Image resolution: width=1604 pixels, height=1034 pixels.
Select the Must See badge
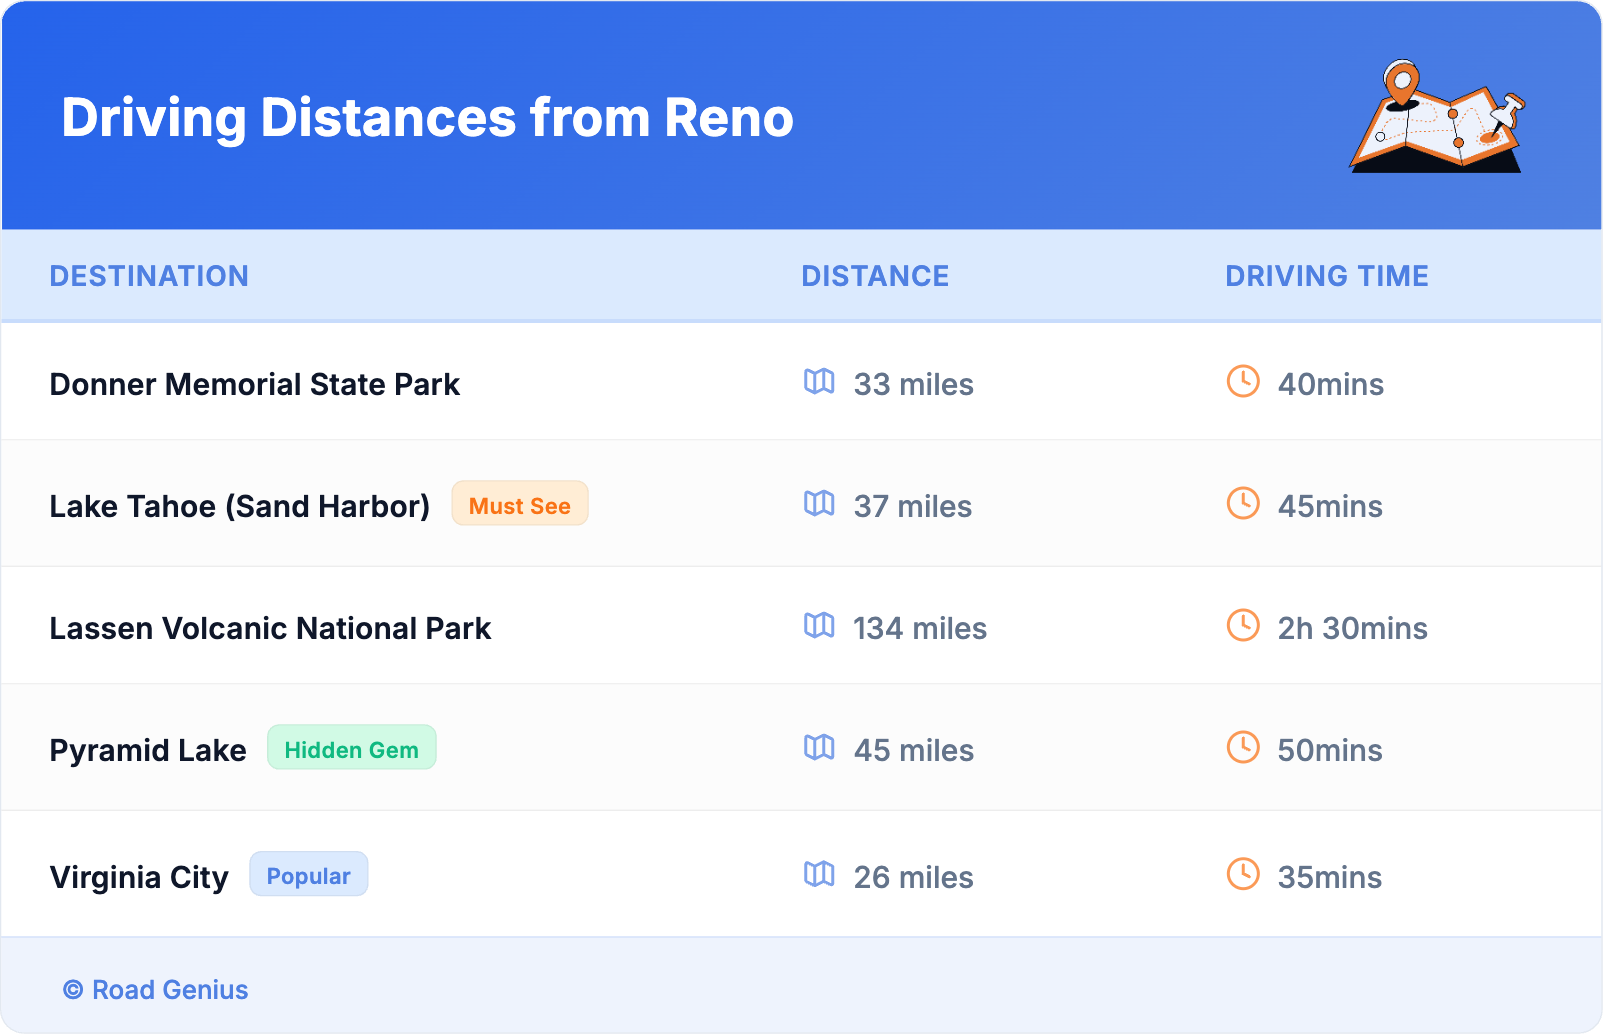point(519,505)
